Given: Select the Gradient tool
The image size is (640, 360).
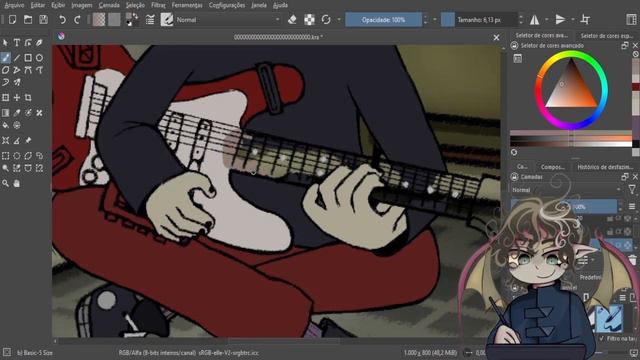Looking at the screenshot, I should (5, 113).
